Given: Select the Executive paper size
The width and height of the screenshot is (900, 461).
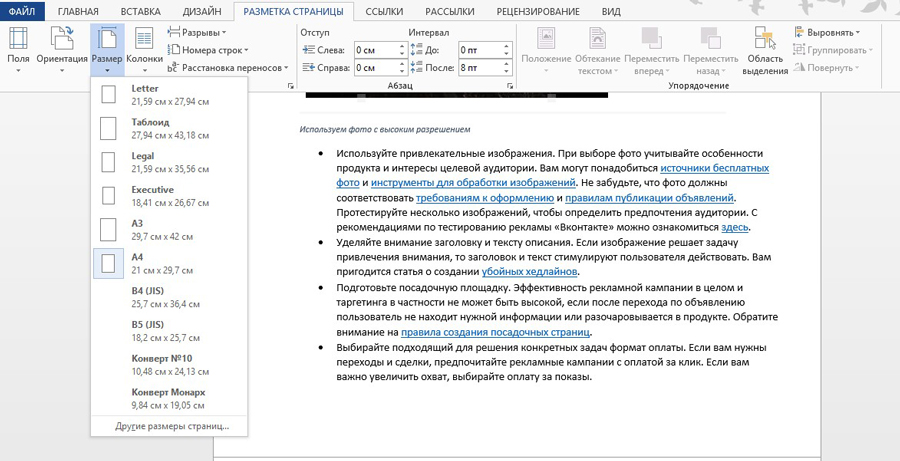Looking at the screenshot, I should [169, 196].
